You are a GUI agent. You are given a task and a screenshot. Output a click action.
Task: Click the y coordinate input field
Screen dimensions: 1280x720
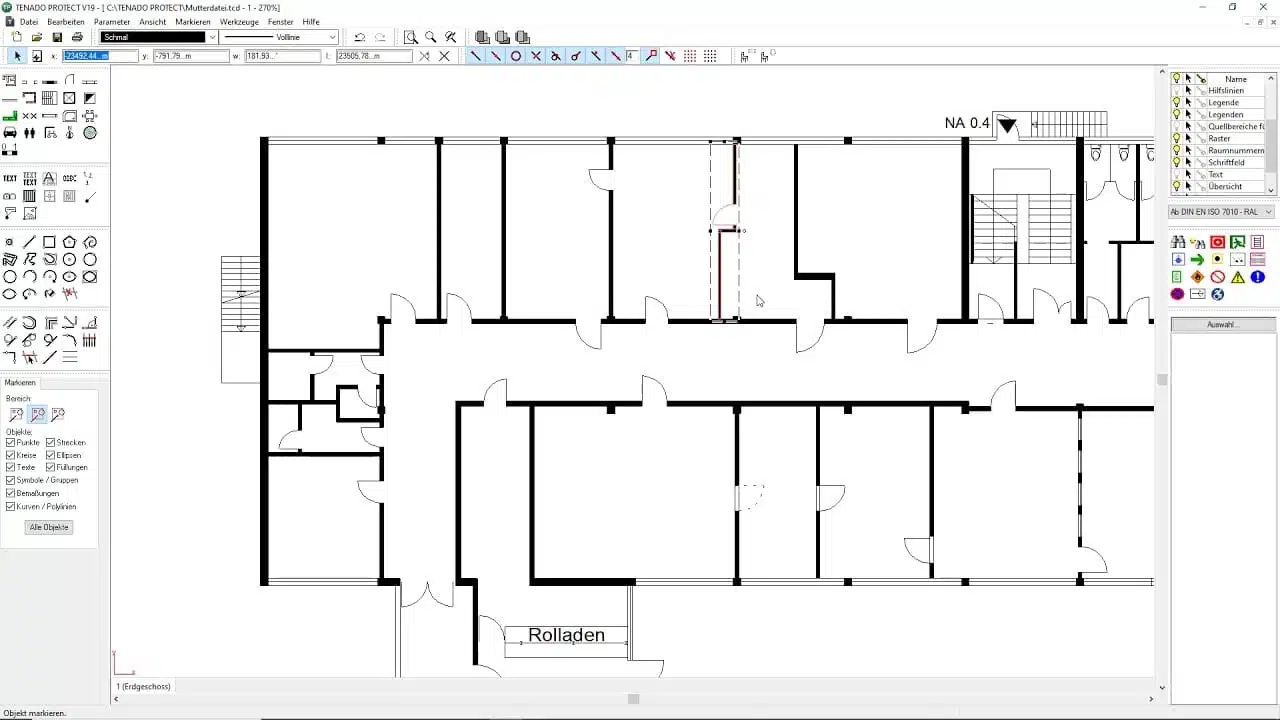[x=191, y=56]
